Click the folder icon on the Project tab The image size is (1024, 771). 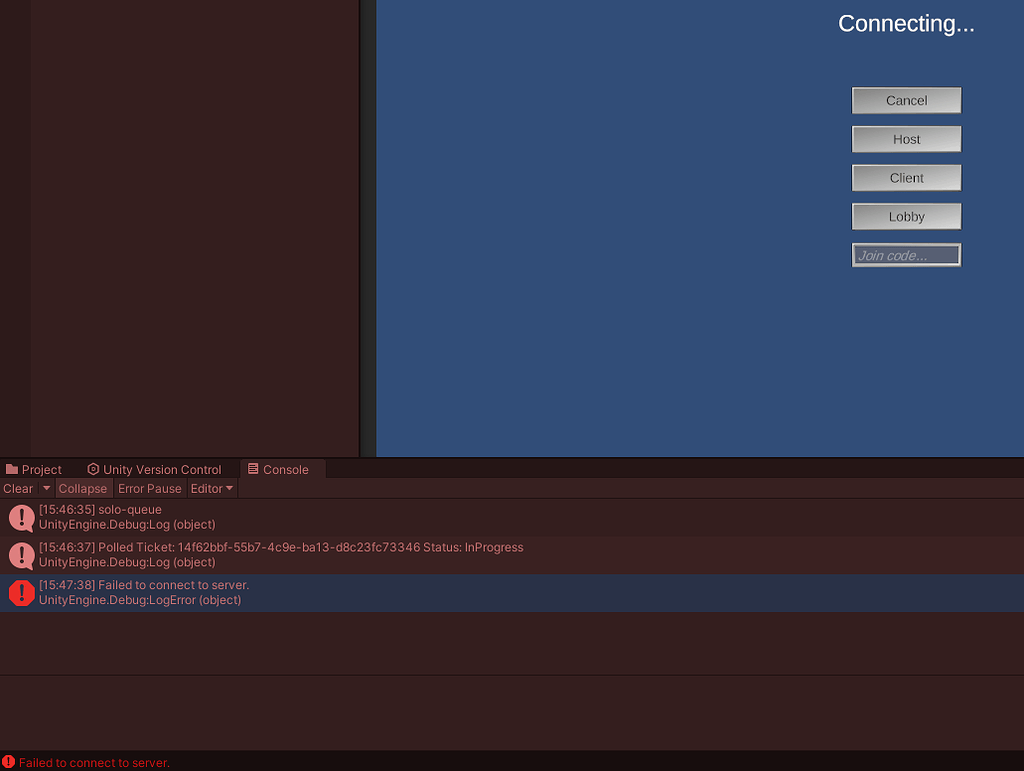(14, 469)
